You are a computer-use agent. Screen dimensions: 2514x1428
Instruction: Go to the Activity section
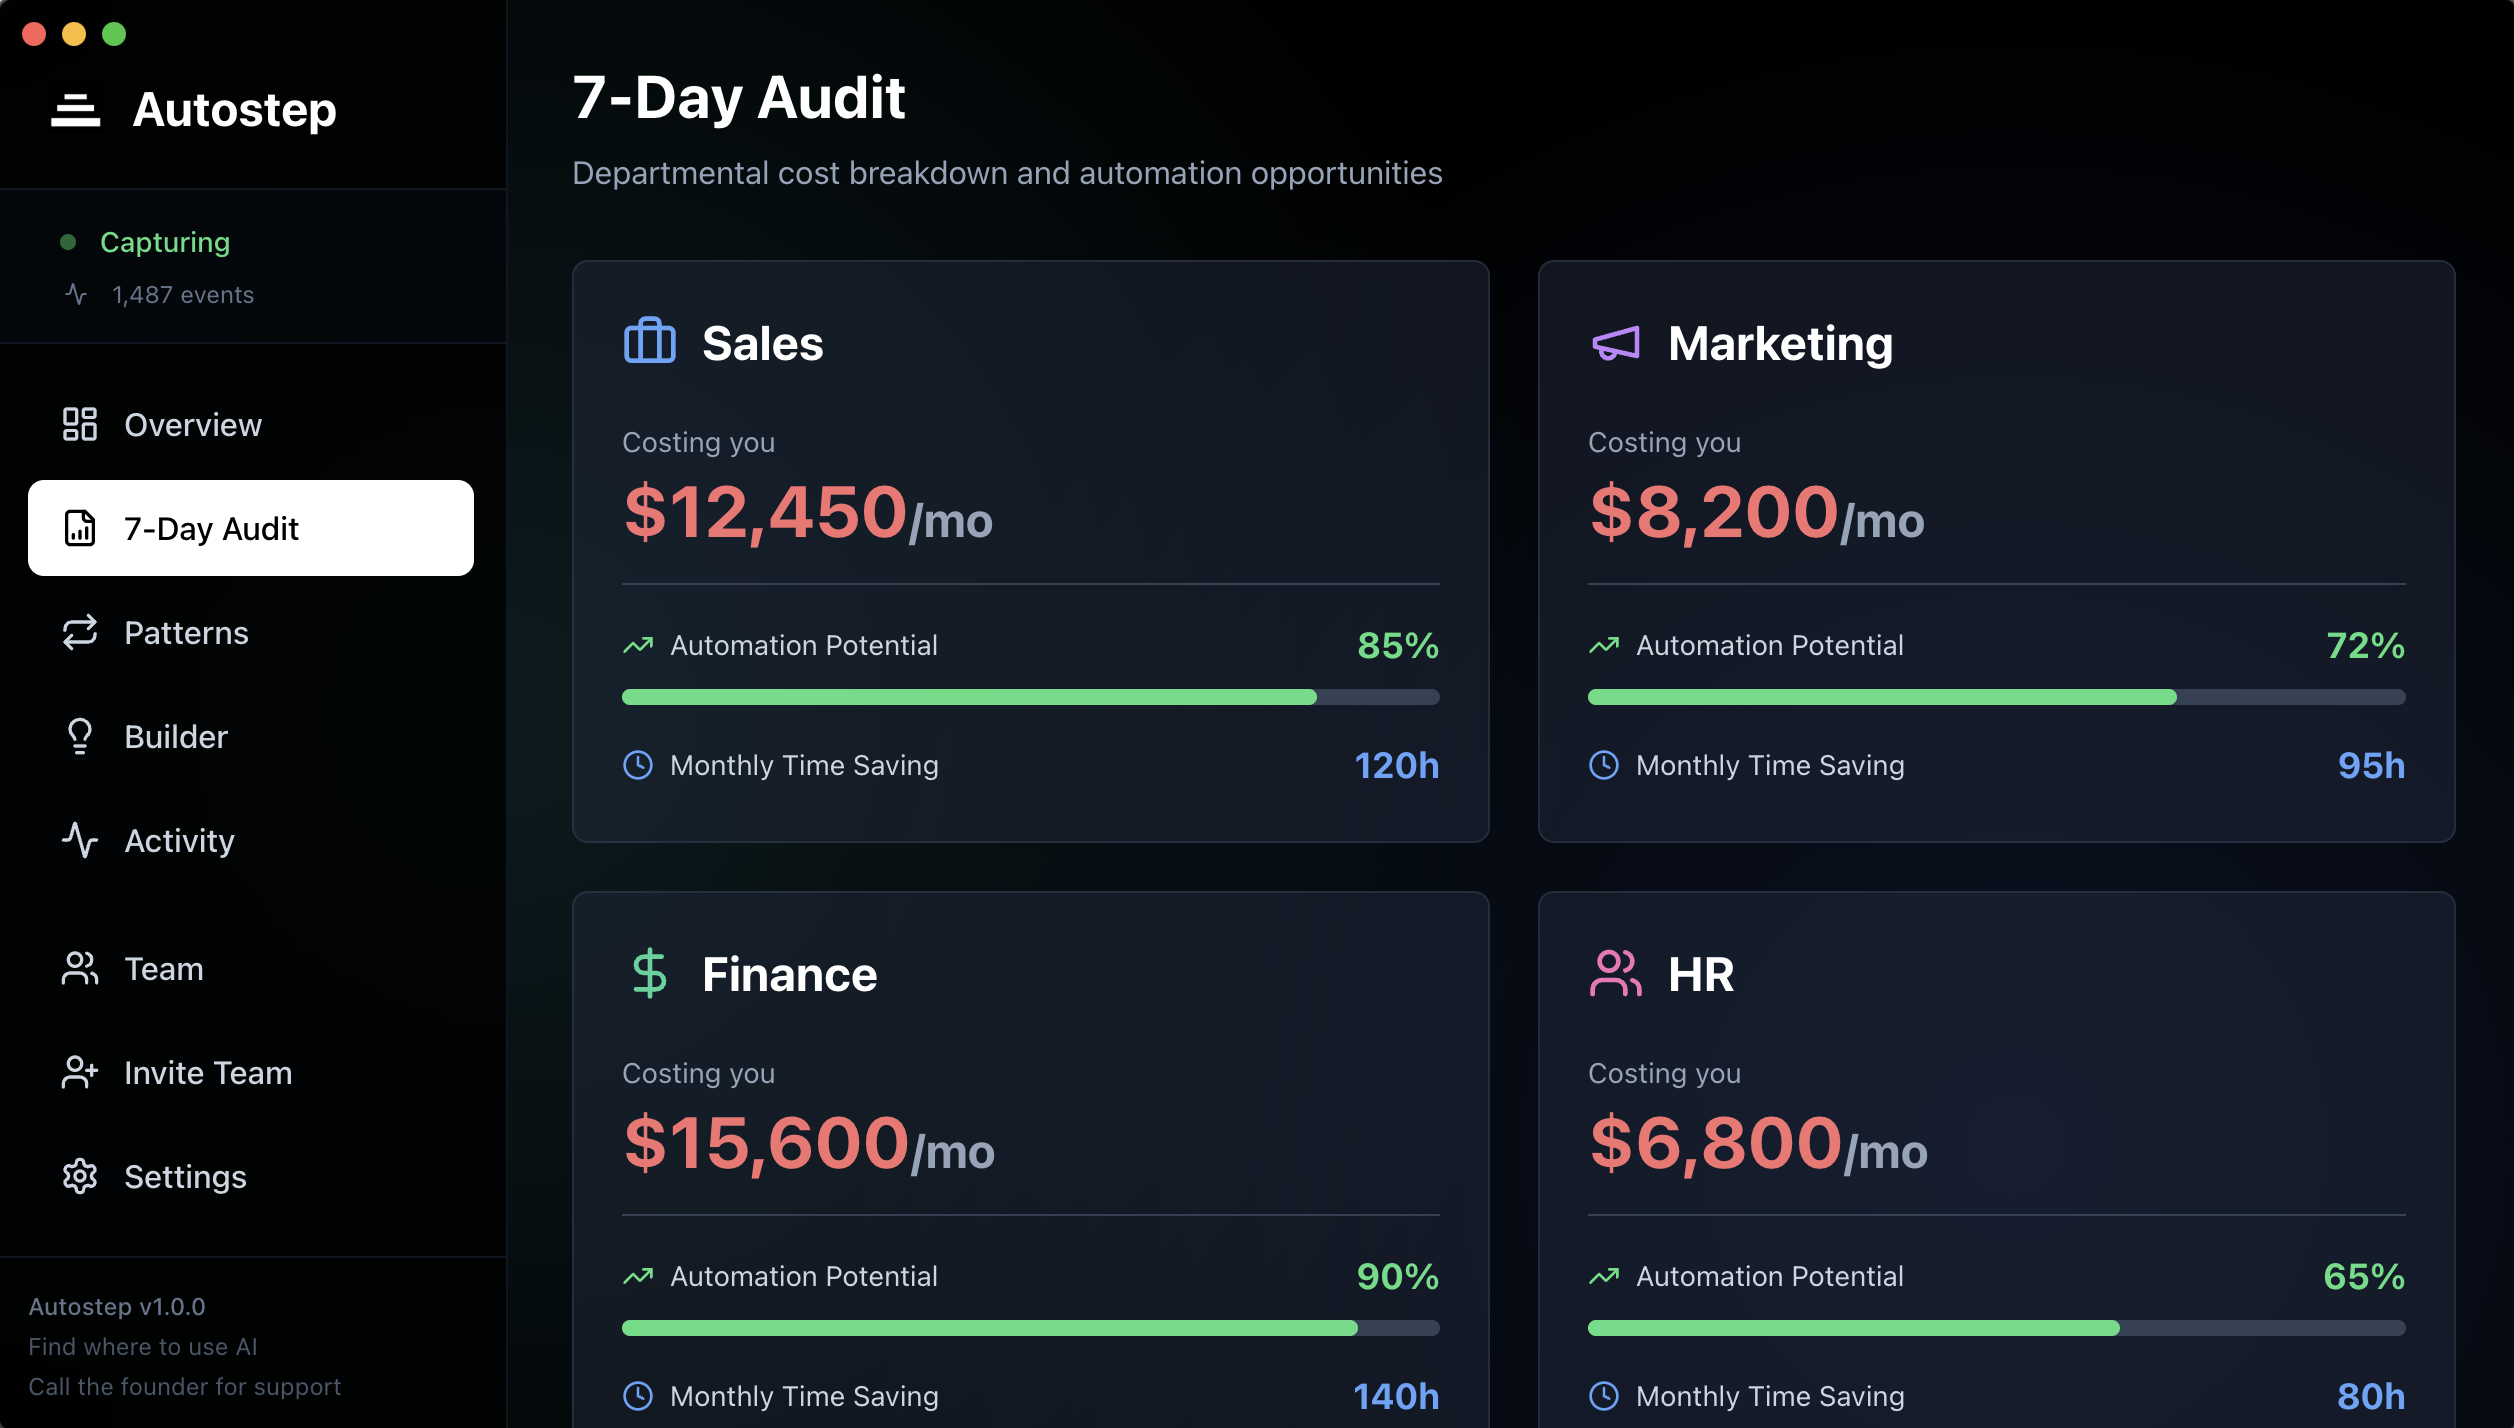click(x=179, y=841)
